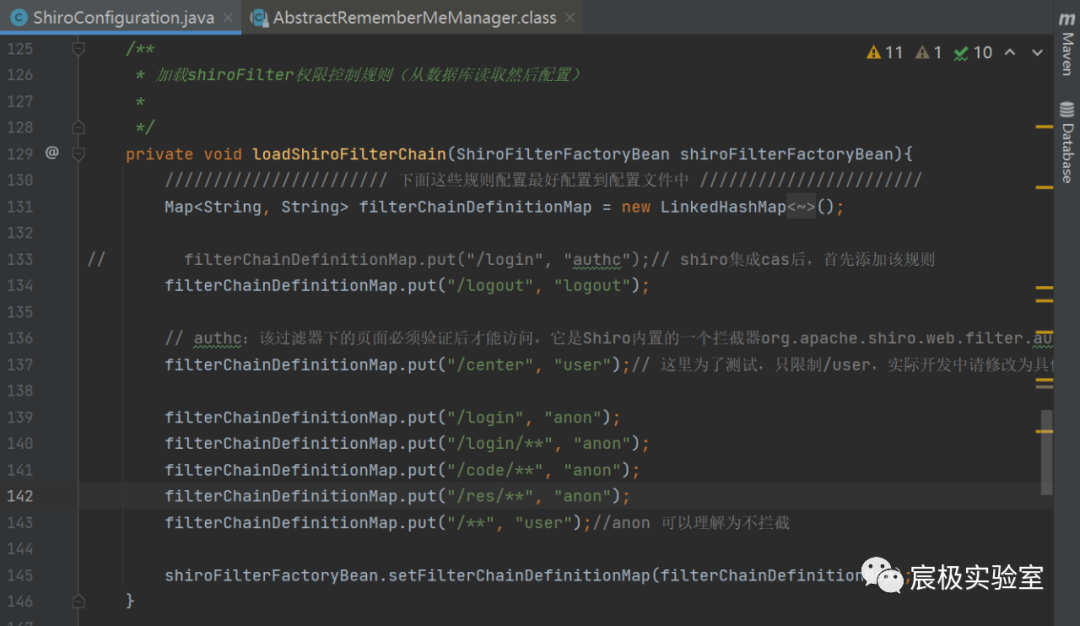This screenshot has height=626, width=1080.
Task: Click the green typo indicator showing 10
Action: point(973,52)
